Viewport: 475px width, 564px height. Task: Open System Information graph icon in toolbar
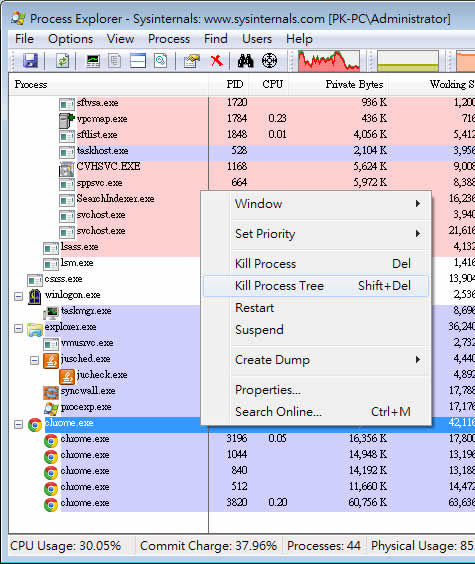point(93,60)
